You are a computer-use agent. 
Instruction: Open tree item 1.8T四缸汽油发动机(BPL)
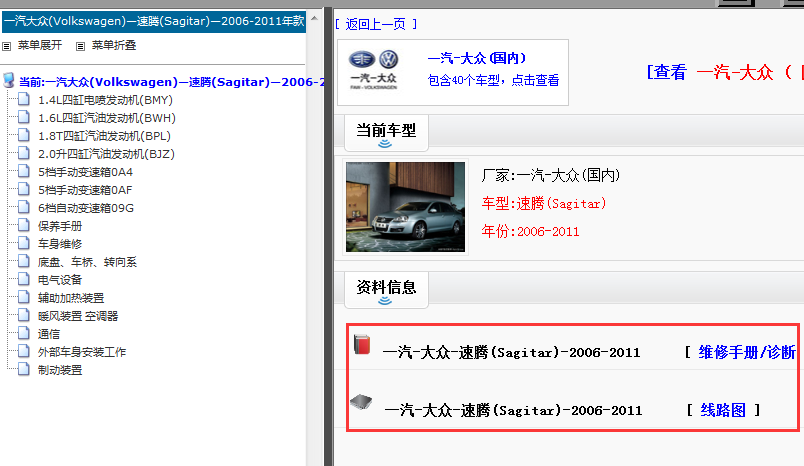click(104, 136)
